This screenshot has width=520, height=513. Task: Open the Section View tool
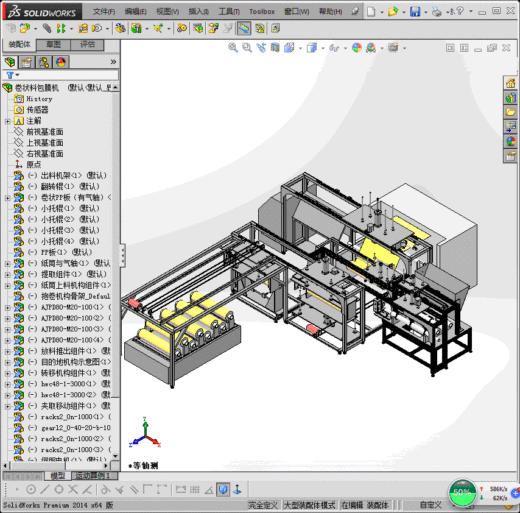[x=275, y=48]
